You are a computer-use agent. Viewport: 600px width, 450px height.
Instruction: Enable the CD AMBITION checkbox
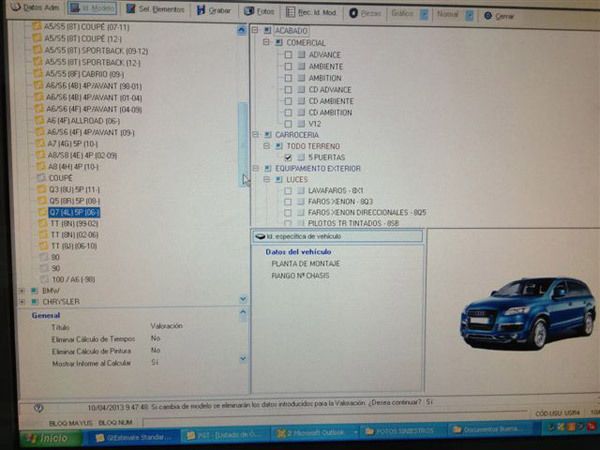point(288,112)
